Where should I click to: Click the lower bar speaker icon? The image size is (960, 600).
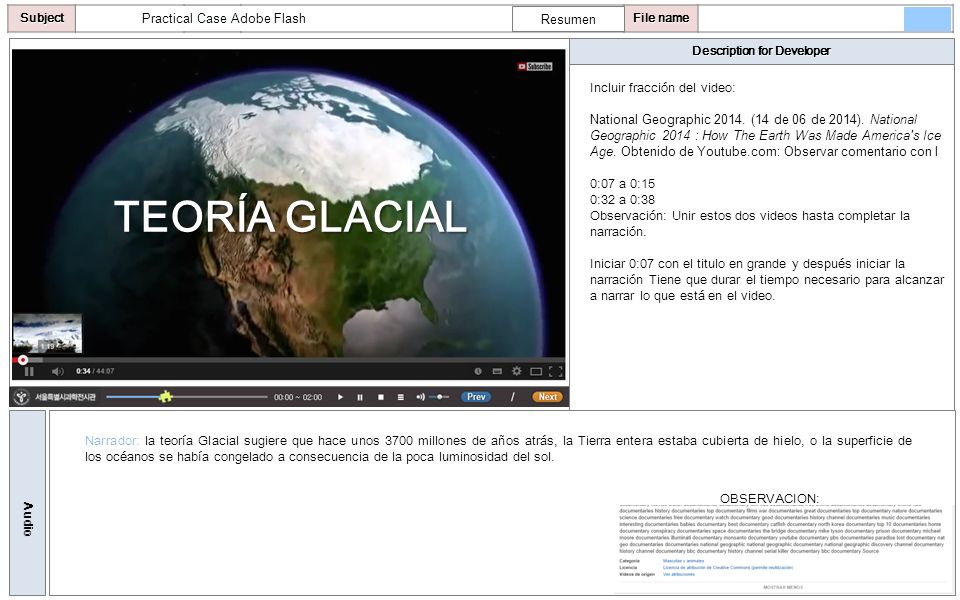coord(420,397)
